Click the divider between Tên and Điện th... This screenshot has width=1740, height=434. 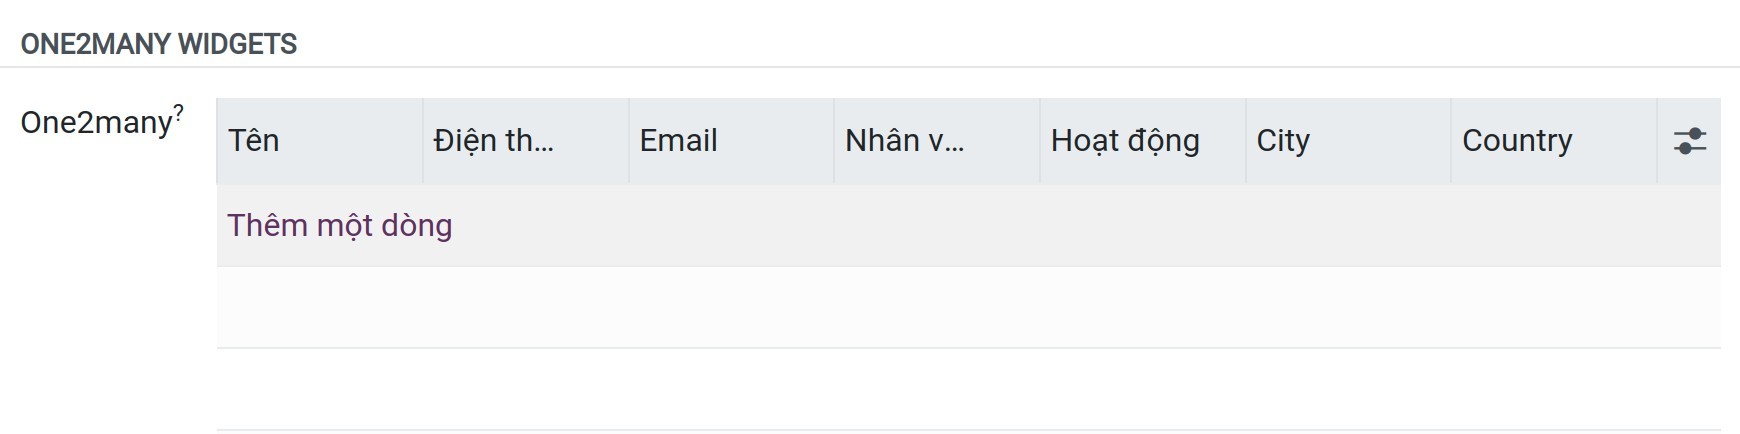tap(423, 141)
